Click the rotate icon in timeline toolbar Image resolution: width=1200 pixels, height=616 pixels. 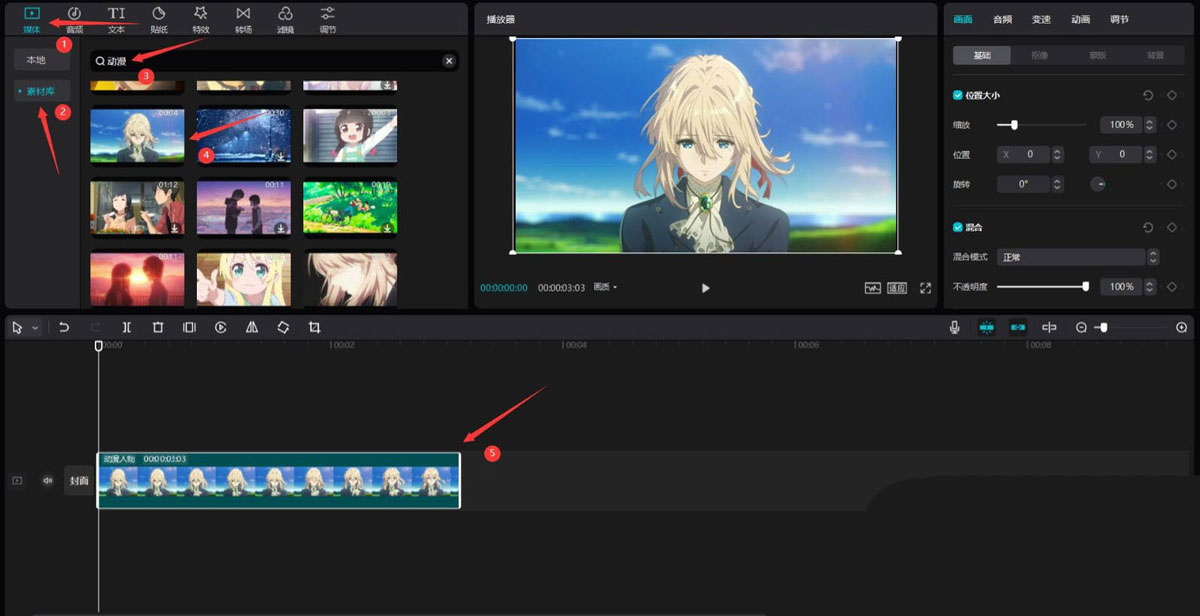(283, 327)
